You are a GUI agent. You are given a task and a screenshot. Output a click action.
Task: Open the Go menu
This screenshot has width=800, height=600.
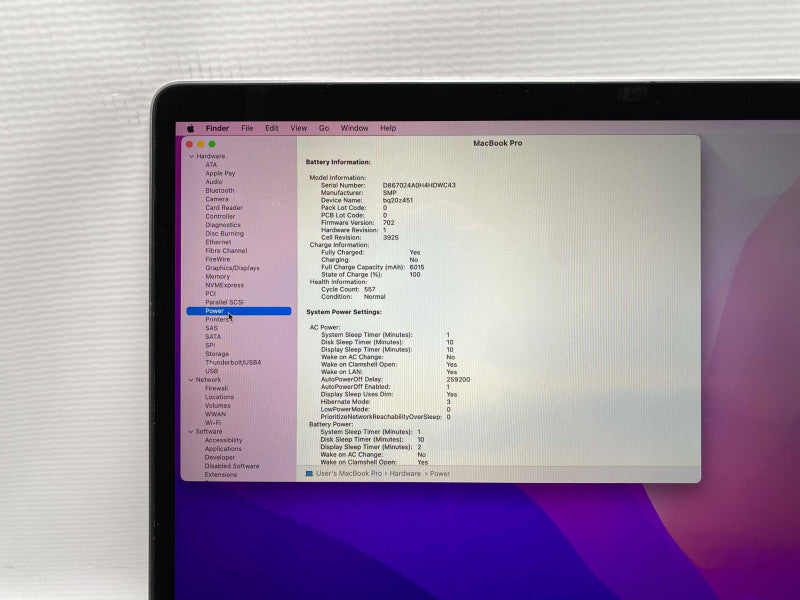pos(324,128)
